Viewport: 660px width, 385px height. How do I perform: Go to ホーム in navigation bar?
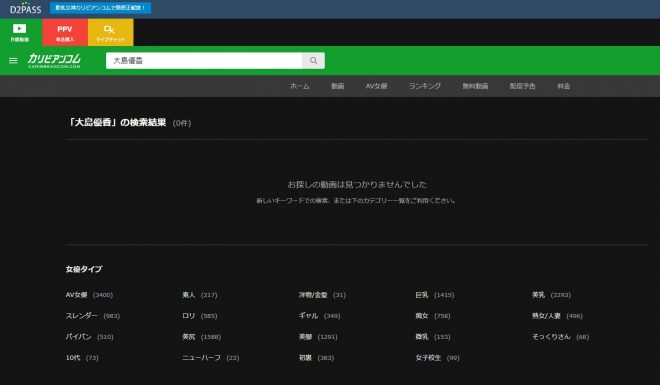click(x=300, y=86)
